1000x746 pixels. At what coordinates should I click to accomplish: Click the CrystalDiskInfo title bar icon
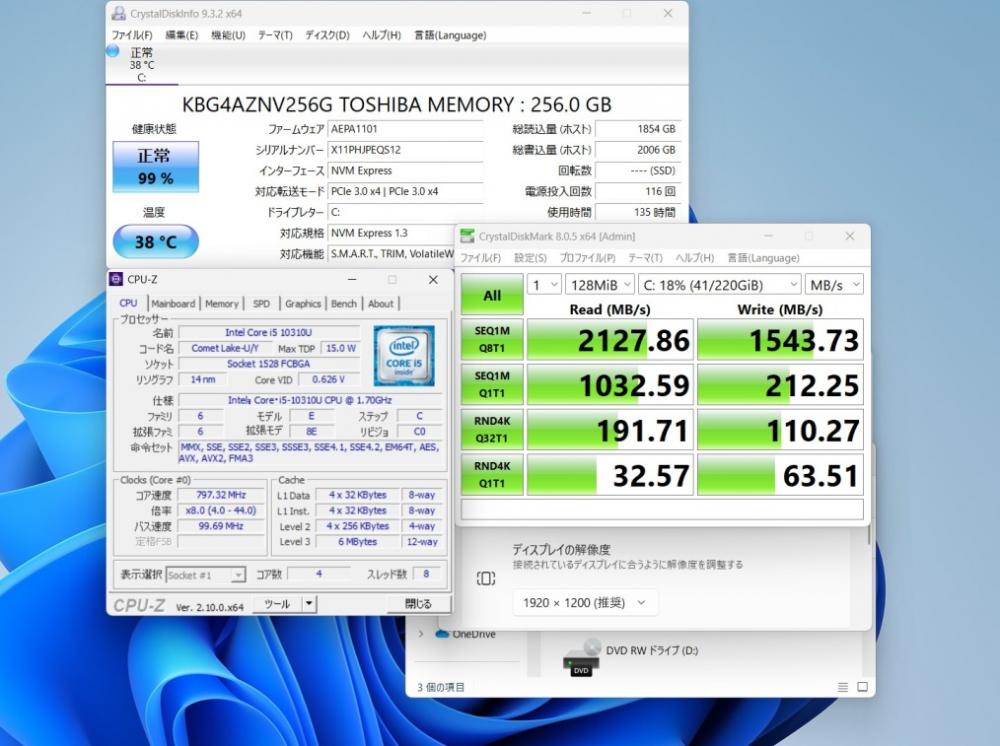tap(119, 13)
